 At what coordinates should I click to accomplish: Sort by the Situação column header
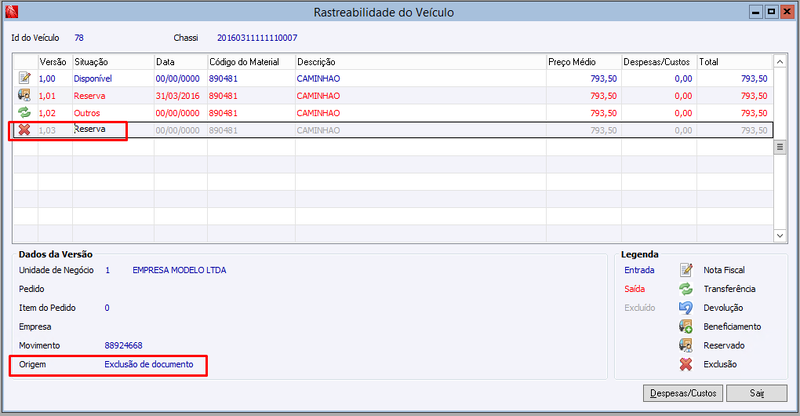113,62
